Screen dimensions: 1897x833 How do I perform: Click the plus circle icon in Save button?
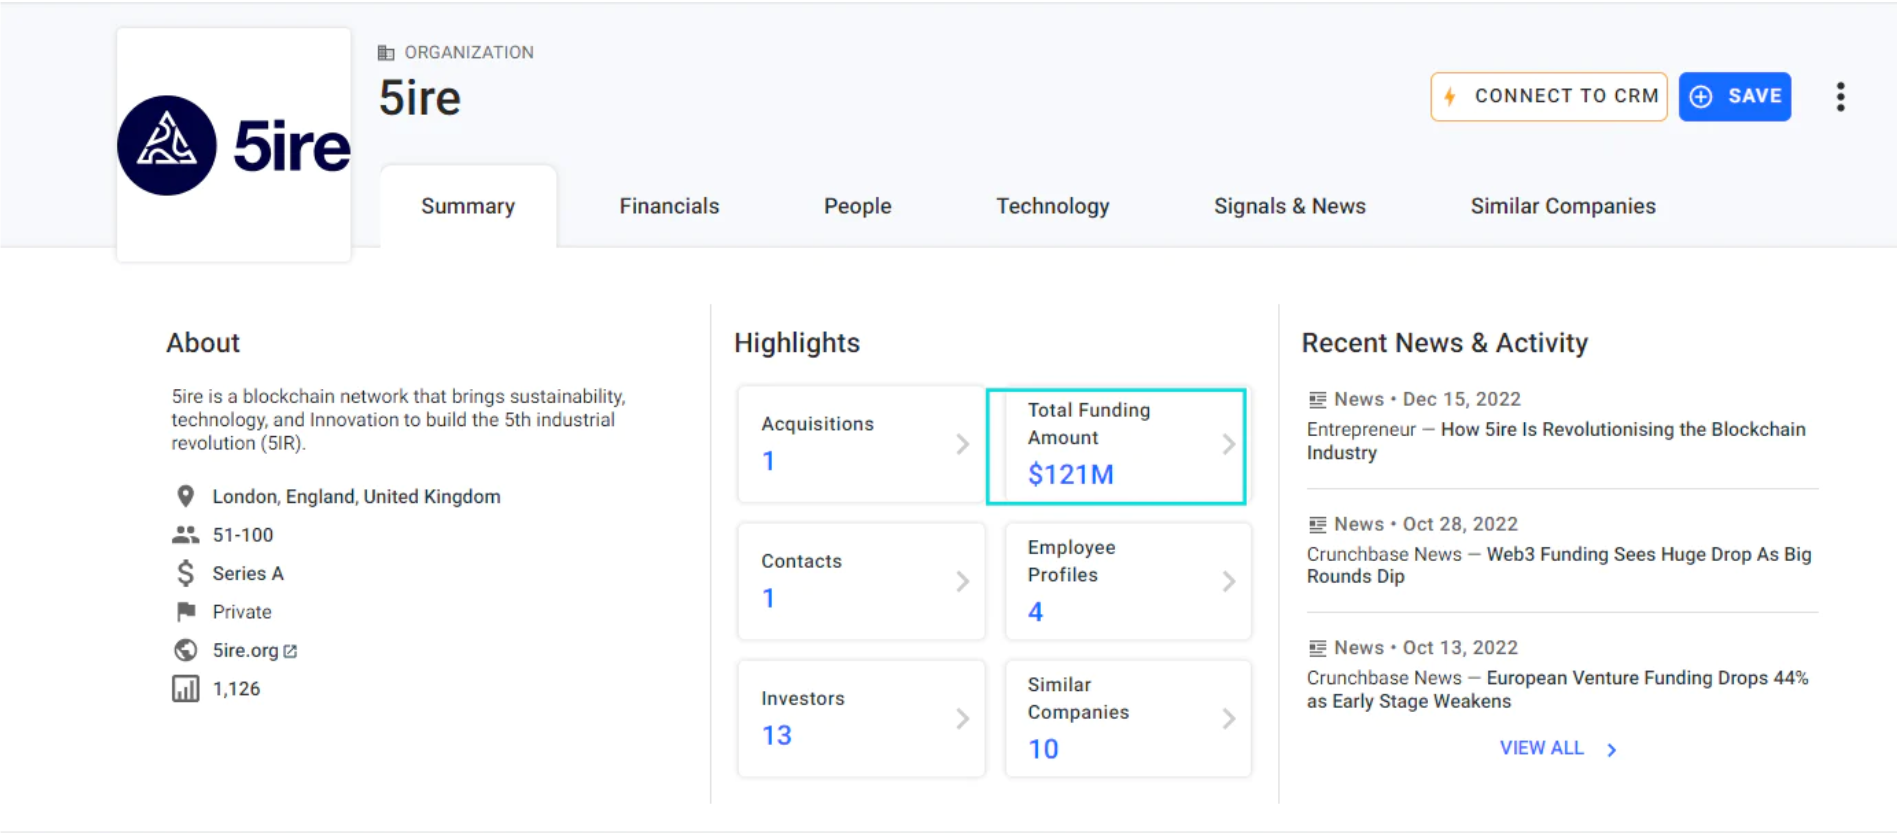tap(1701, 96)
